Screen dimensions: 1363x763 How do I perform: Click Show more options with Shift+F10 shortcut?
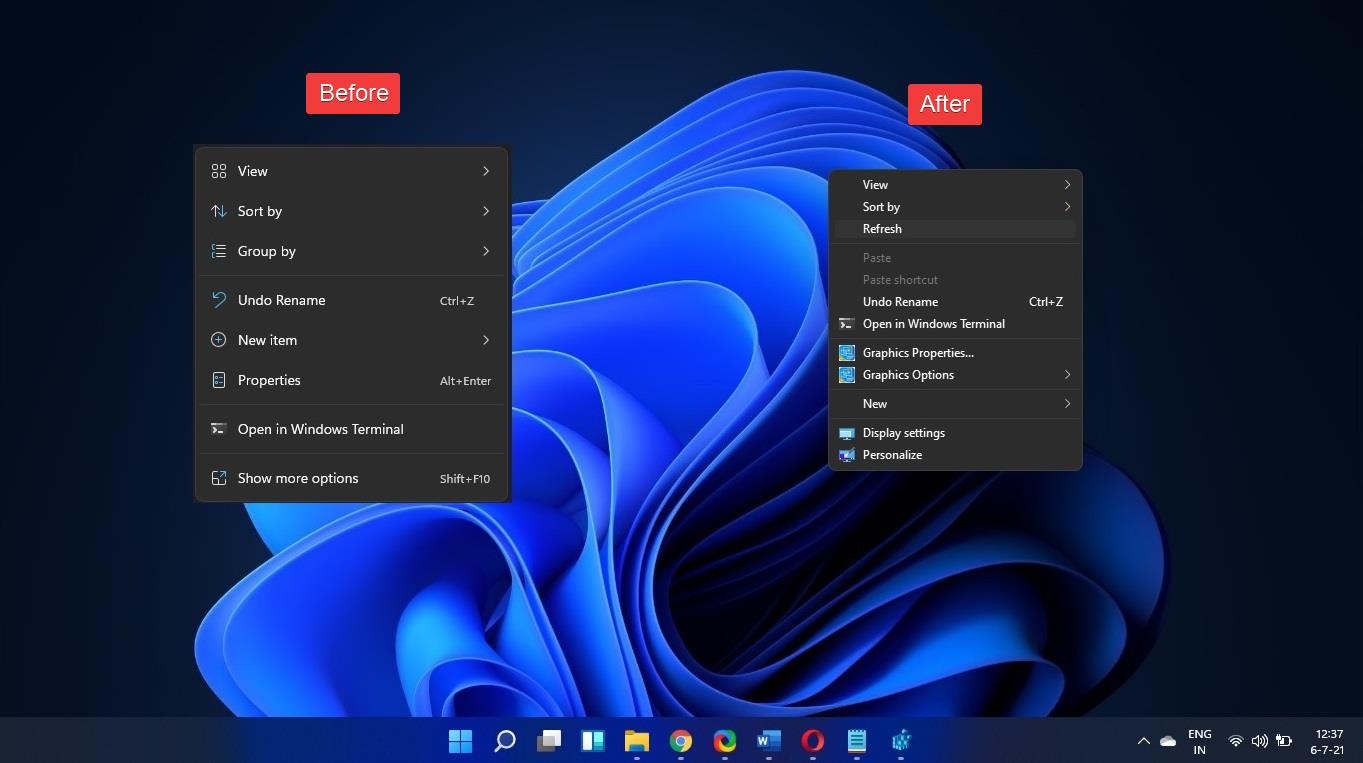(x=298, y=478)
